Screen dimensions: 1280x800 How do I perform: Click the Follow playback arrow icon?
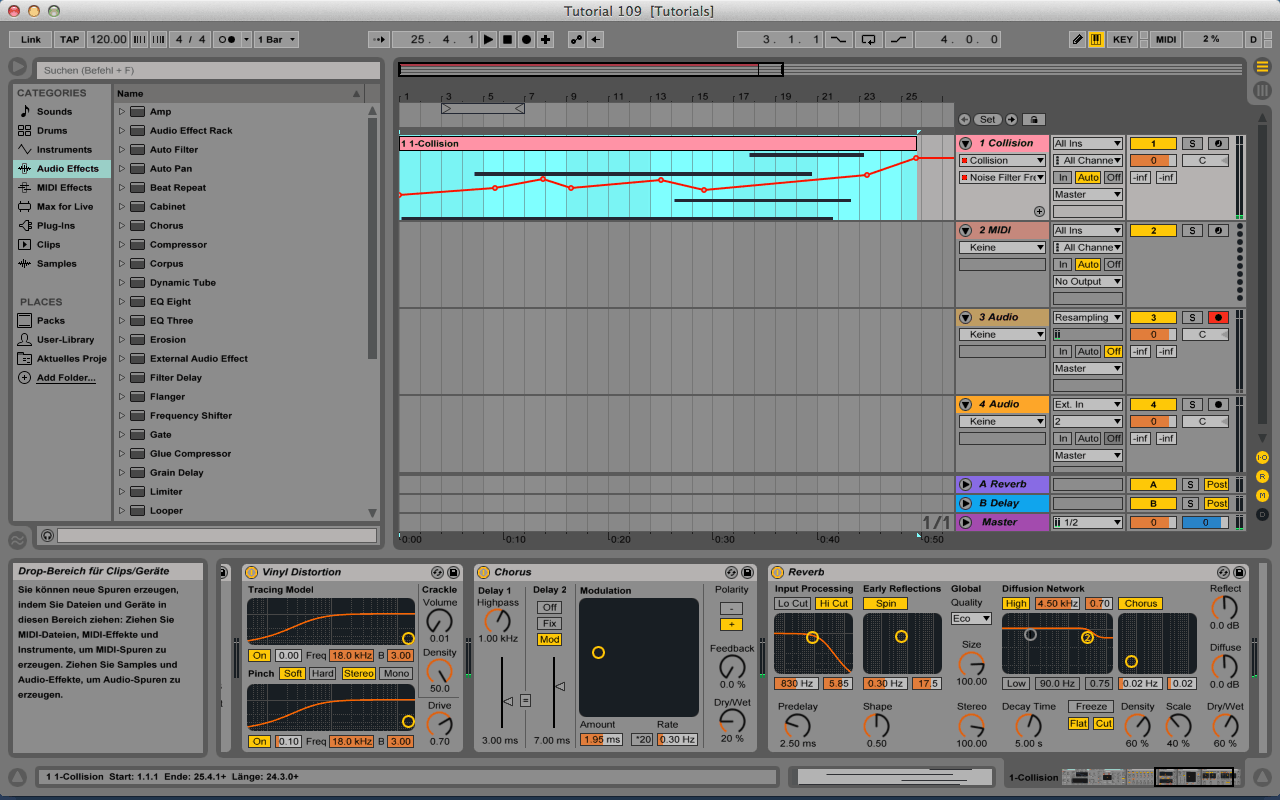379,40
